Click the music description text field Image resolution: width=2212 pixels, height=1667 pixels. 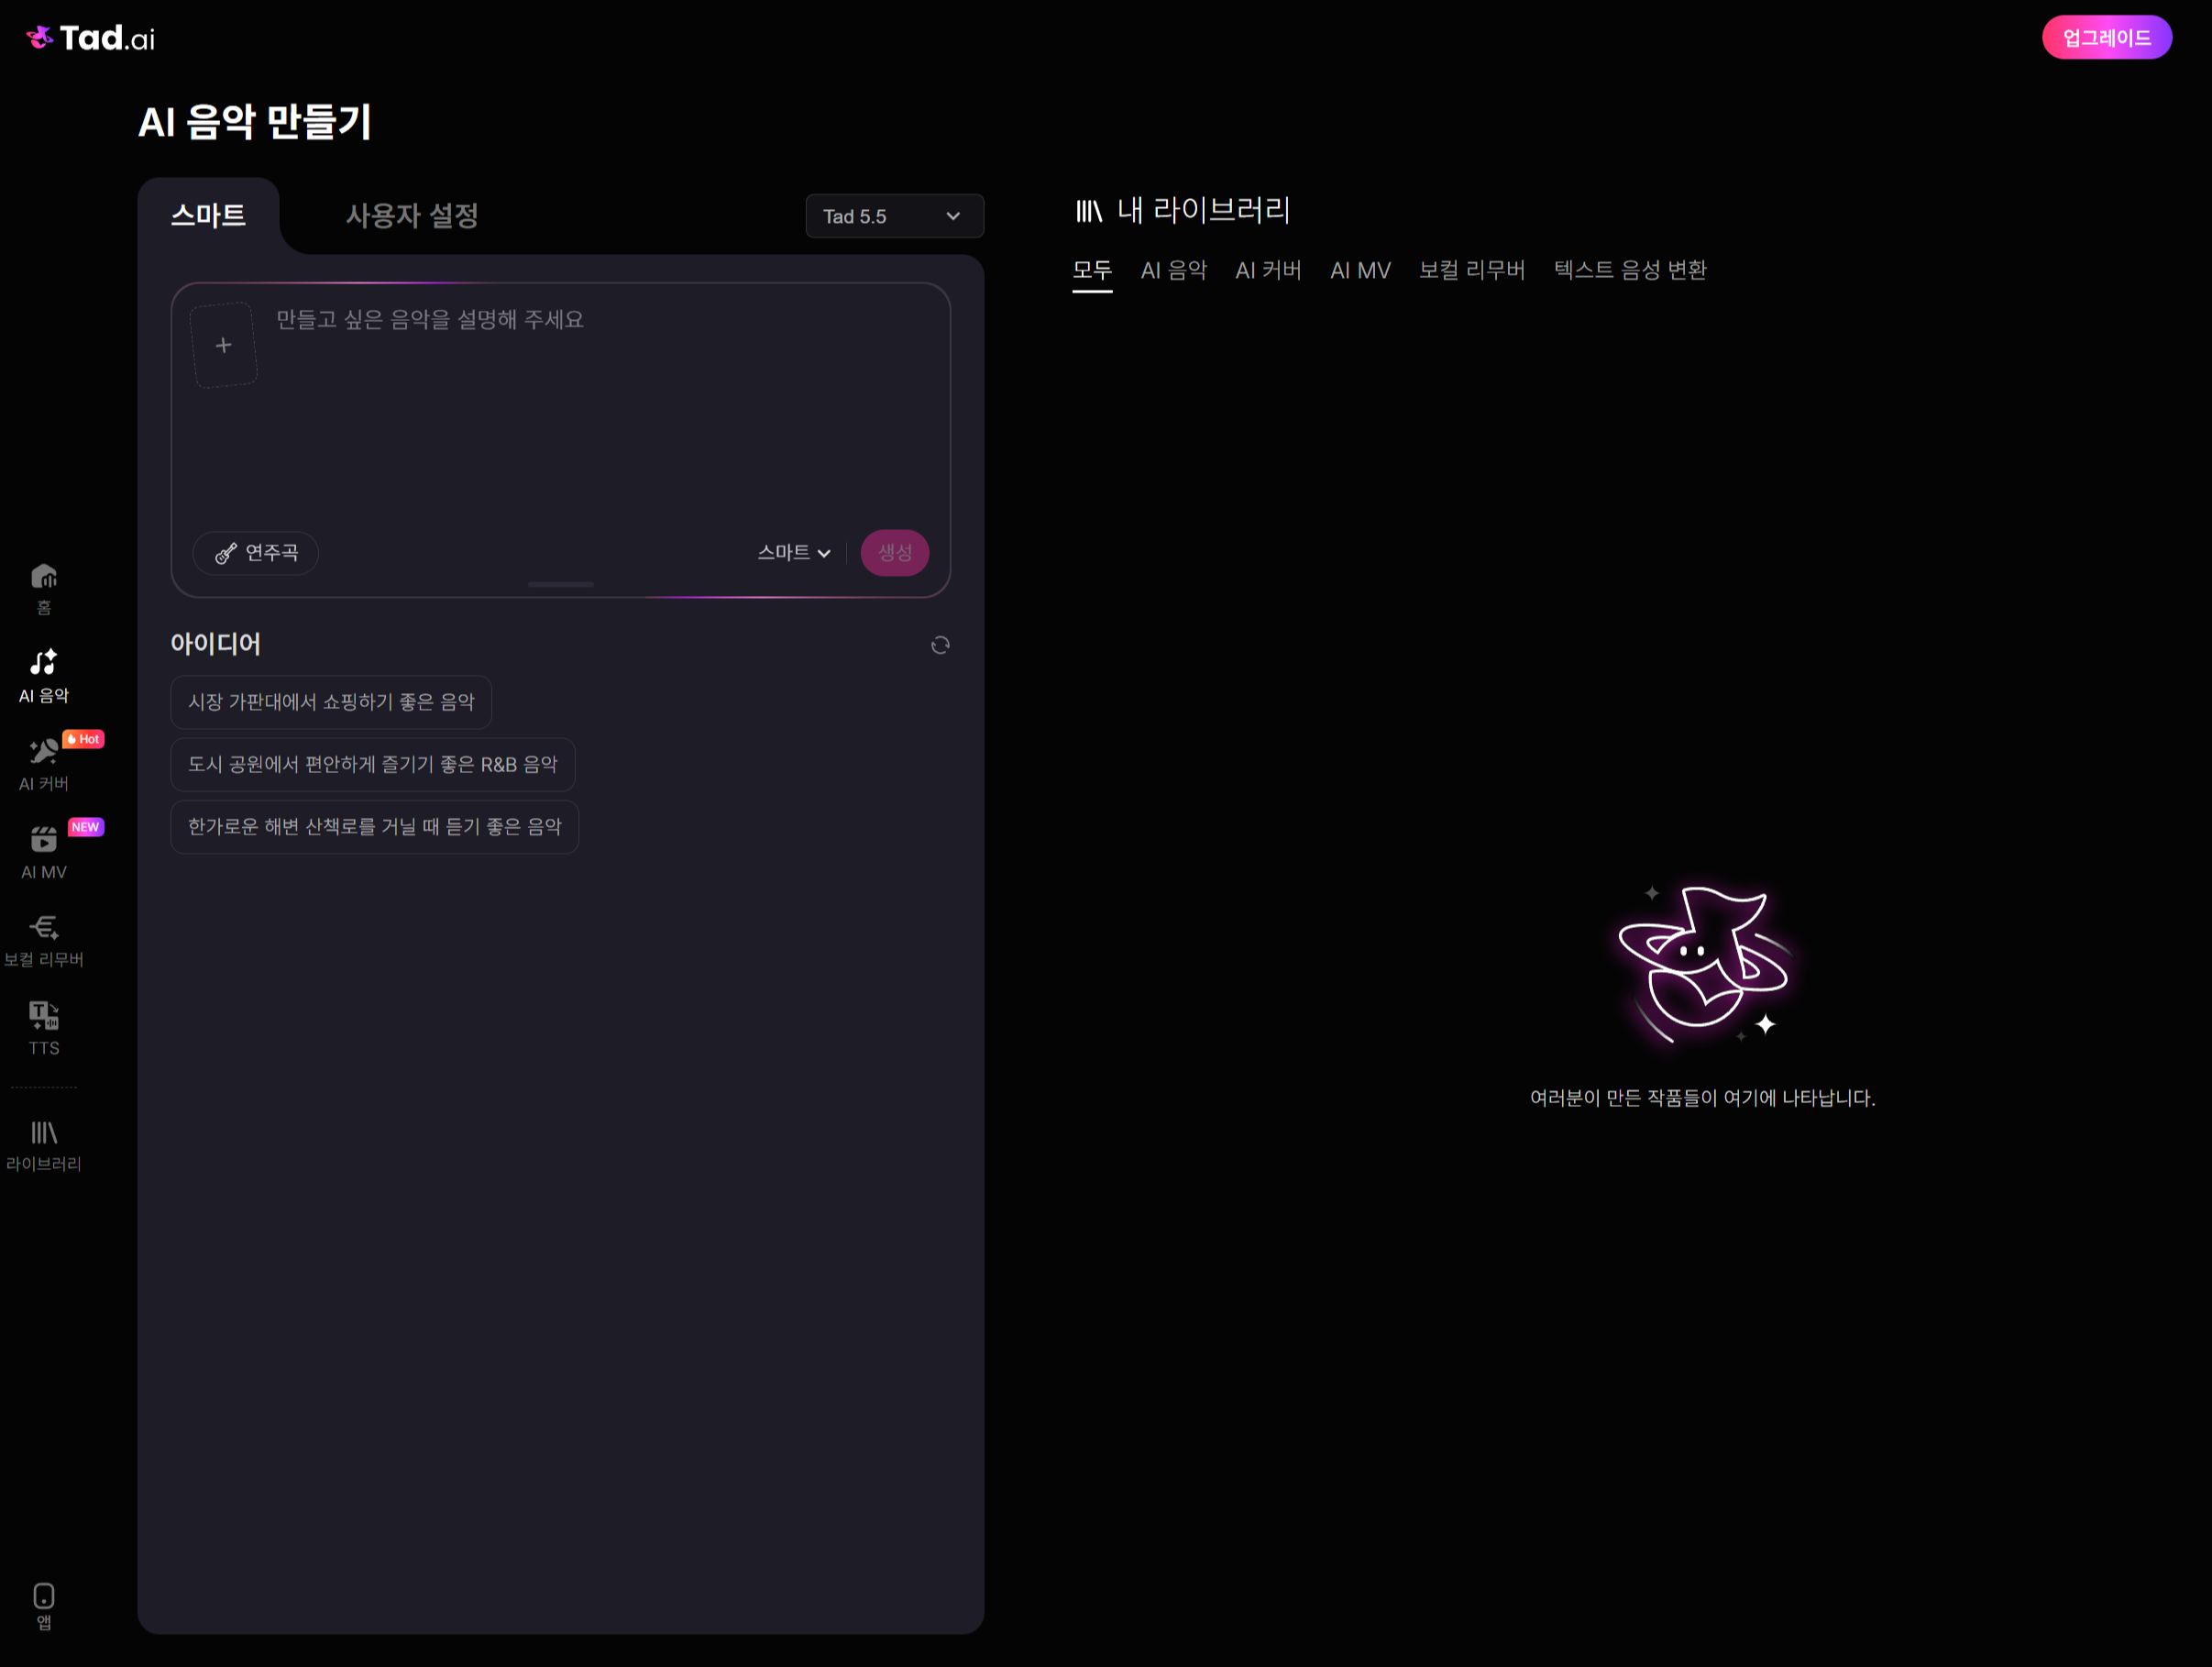click(600, 410)
